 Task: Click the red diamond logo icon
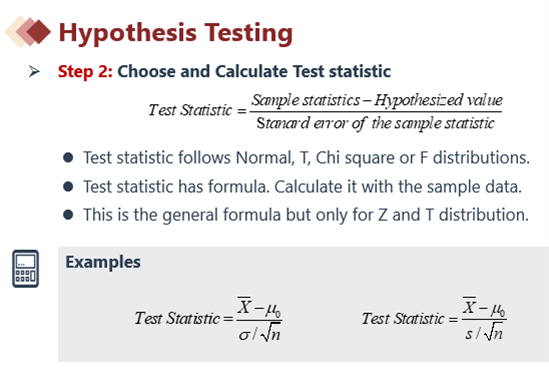click(39, 32)
